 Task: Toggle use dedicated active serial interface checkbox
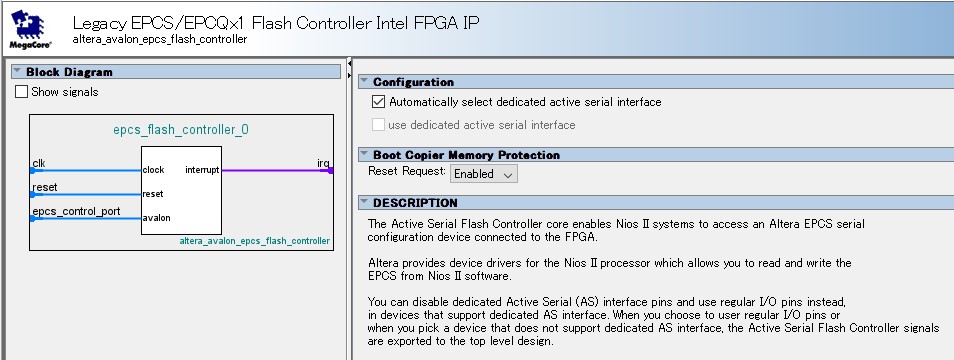click(378, 125)
